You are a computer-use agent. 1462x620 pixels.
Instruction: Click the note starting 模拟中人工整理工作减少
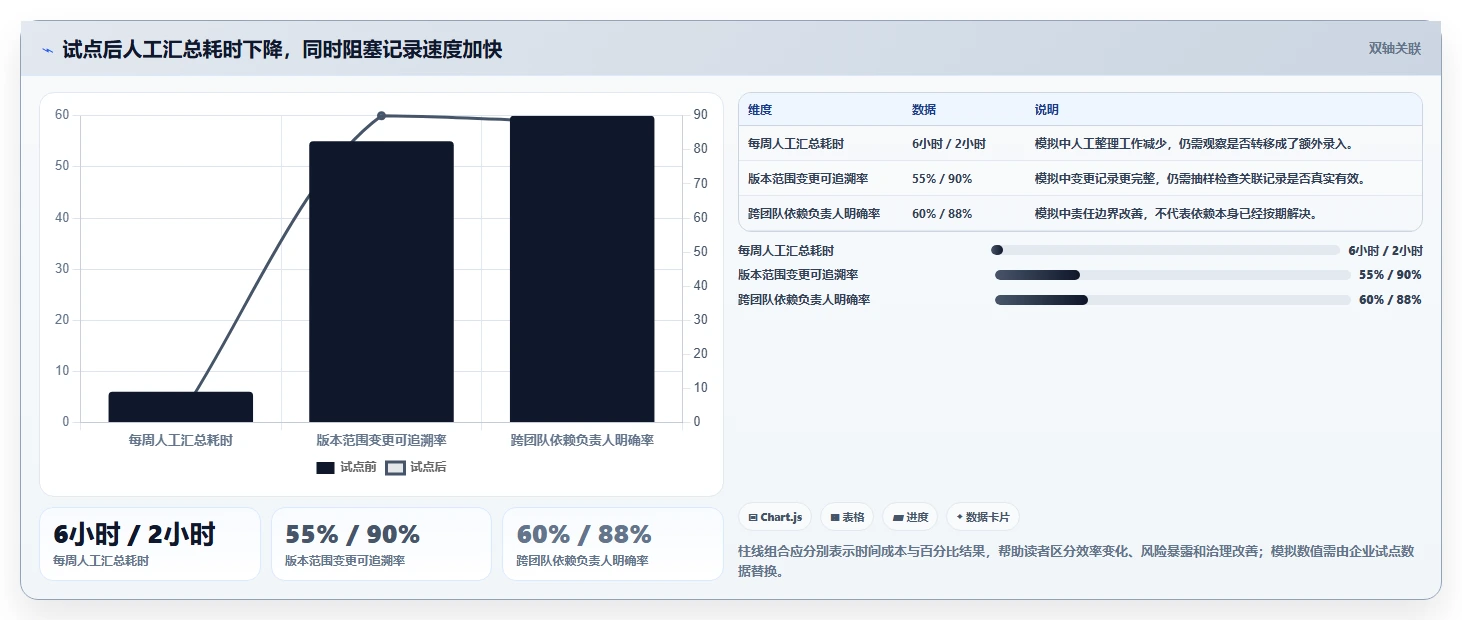click(1194, 144)
